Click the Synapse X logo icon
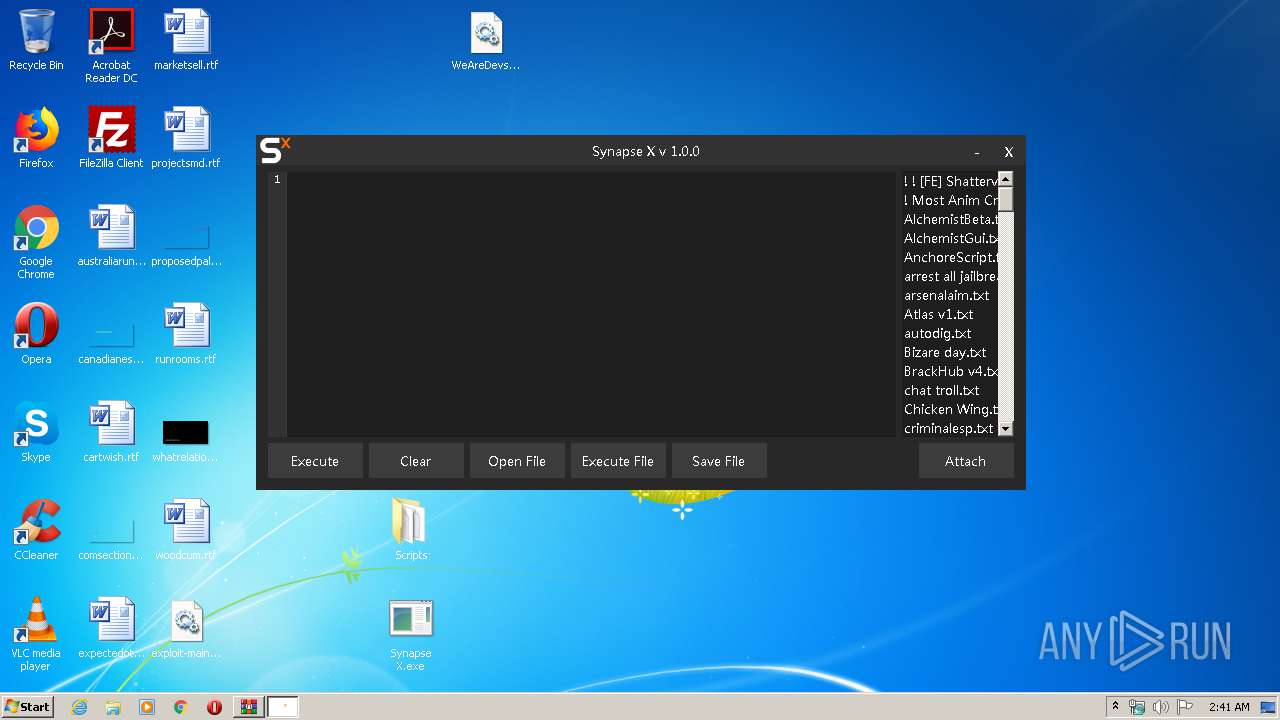Image resolution: width=1280 pixels, height=720 pixels. click(275, 151)
